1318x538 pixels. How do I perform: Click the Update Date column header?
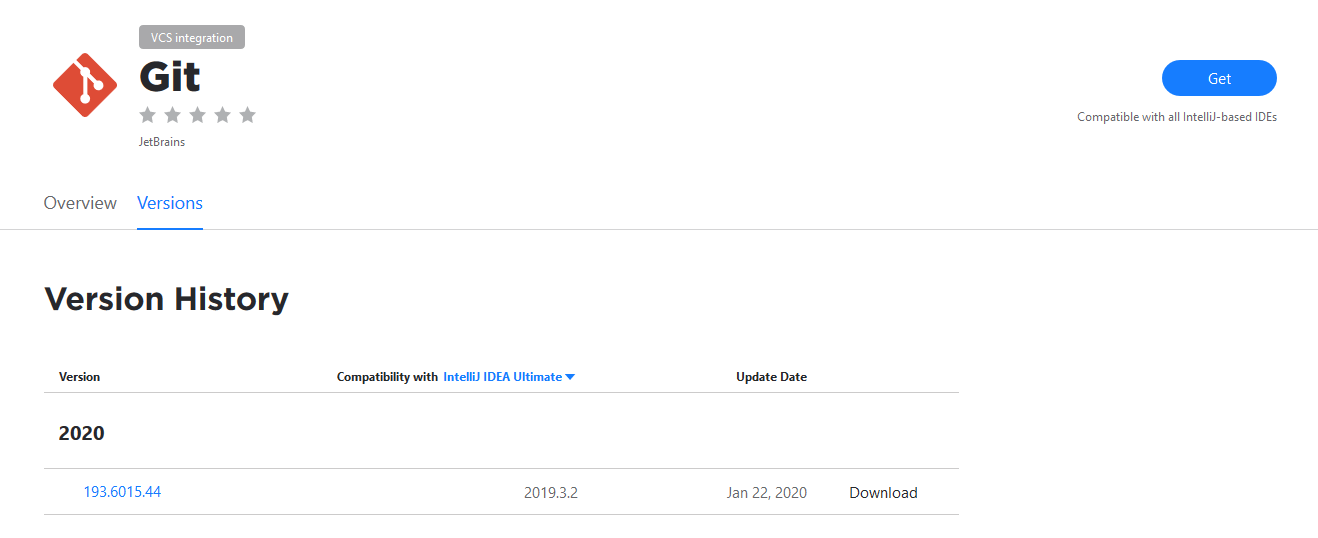(x=771, y=377)
